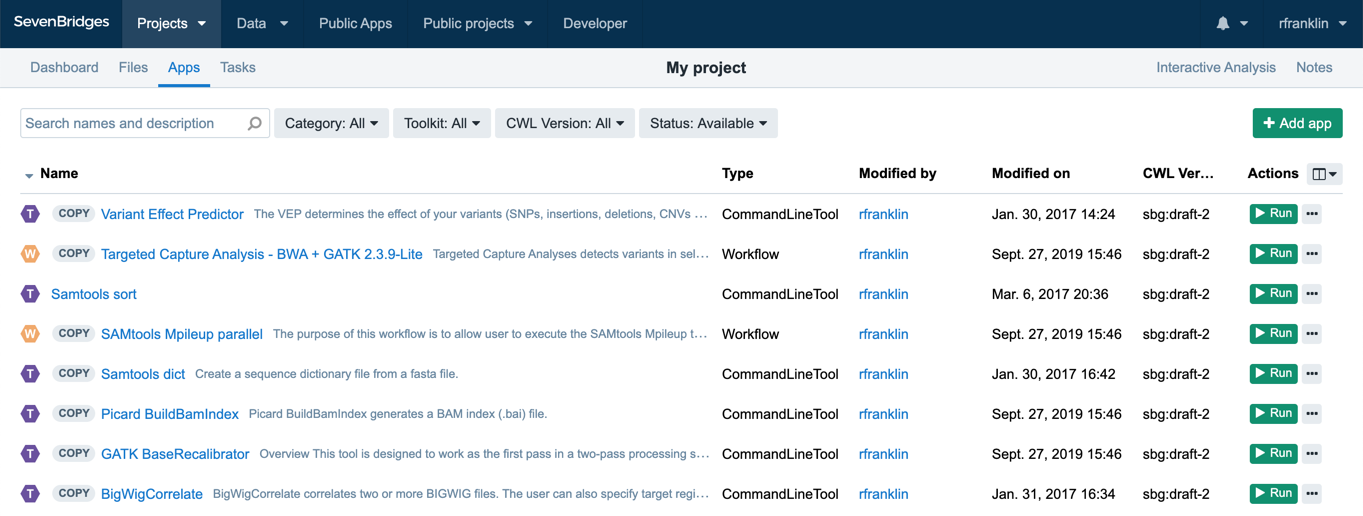
Task: Open more options for BigWigCorrelate
Action: [1312, 494]
